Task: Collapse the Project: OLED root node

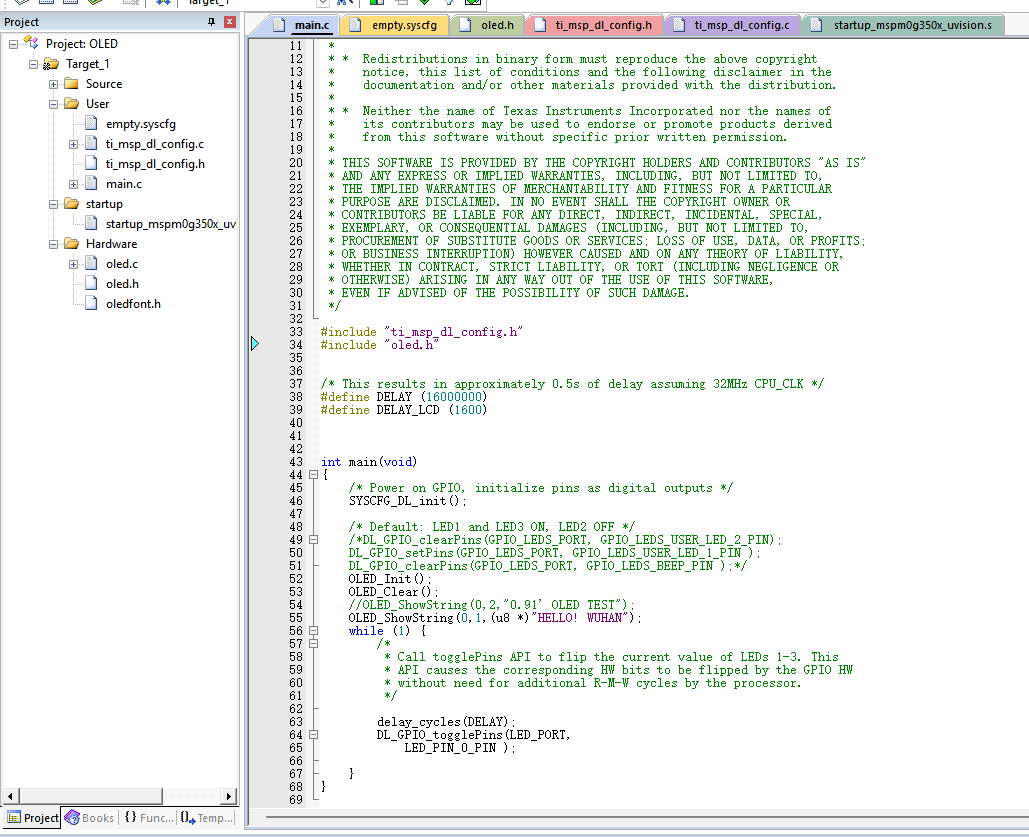Action: (13, 44)
